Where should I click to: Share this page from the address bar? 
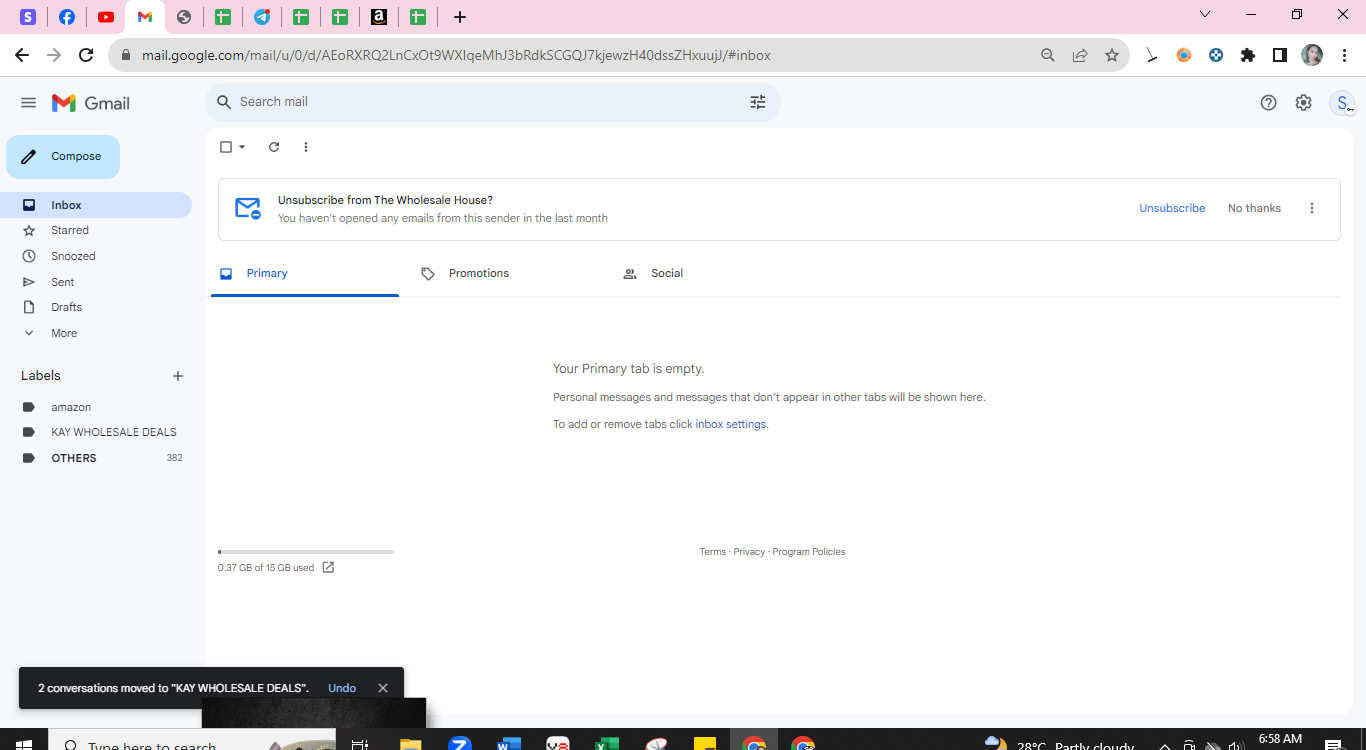[1080, 55]
